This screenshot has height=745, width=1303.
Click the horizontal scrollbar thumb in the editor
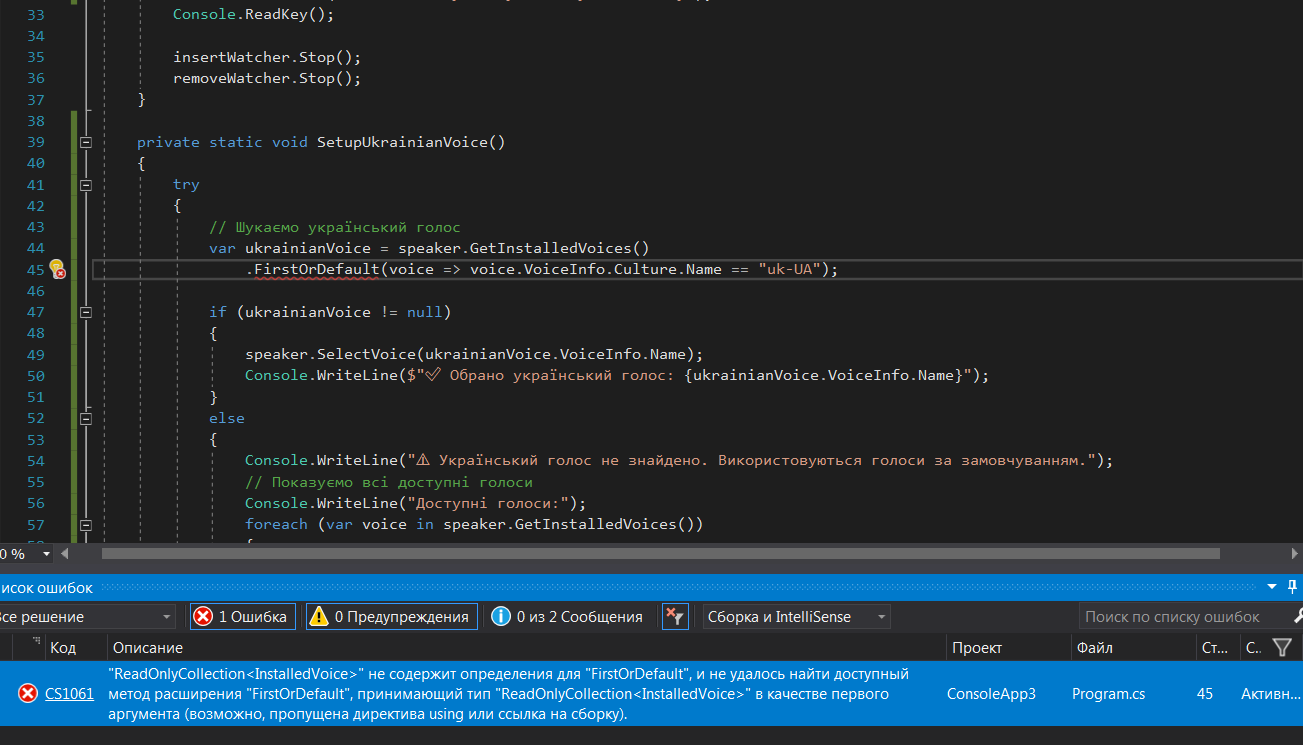click(660, 553)
